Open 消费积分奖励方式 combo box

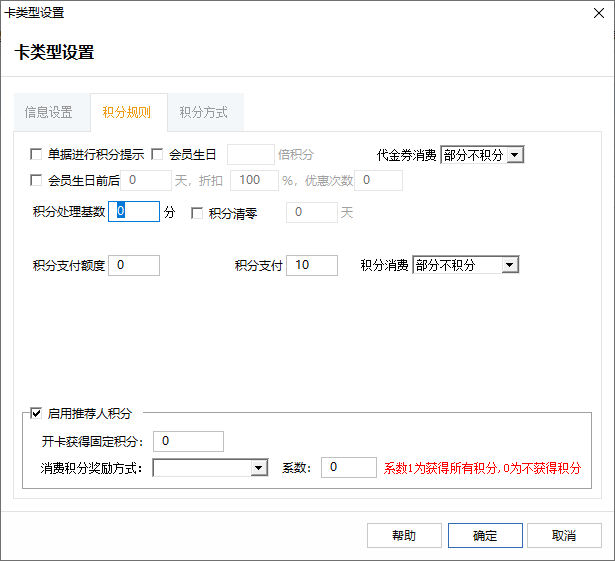click(210, 468)
